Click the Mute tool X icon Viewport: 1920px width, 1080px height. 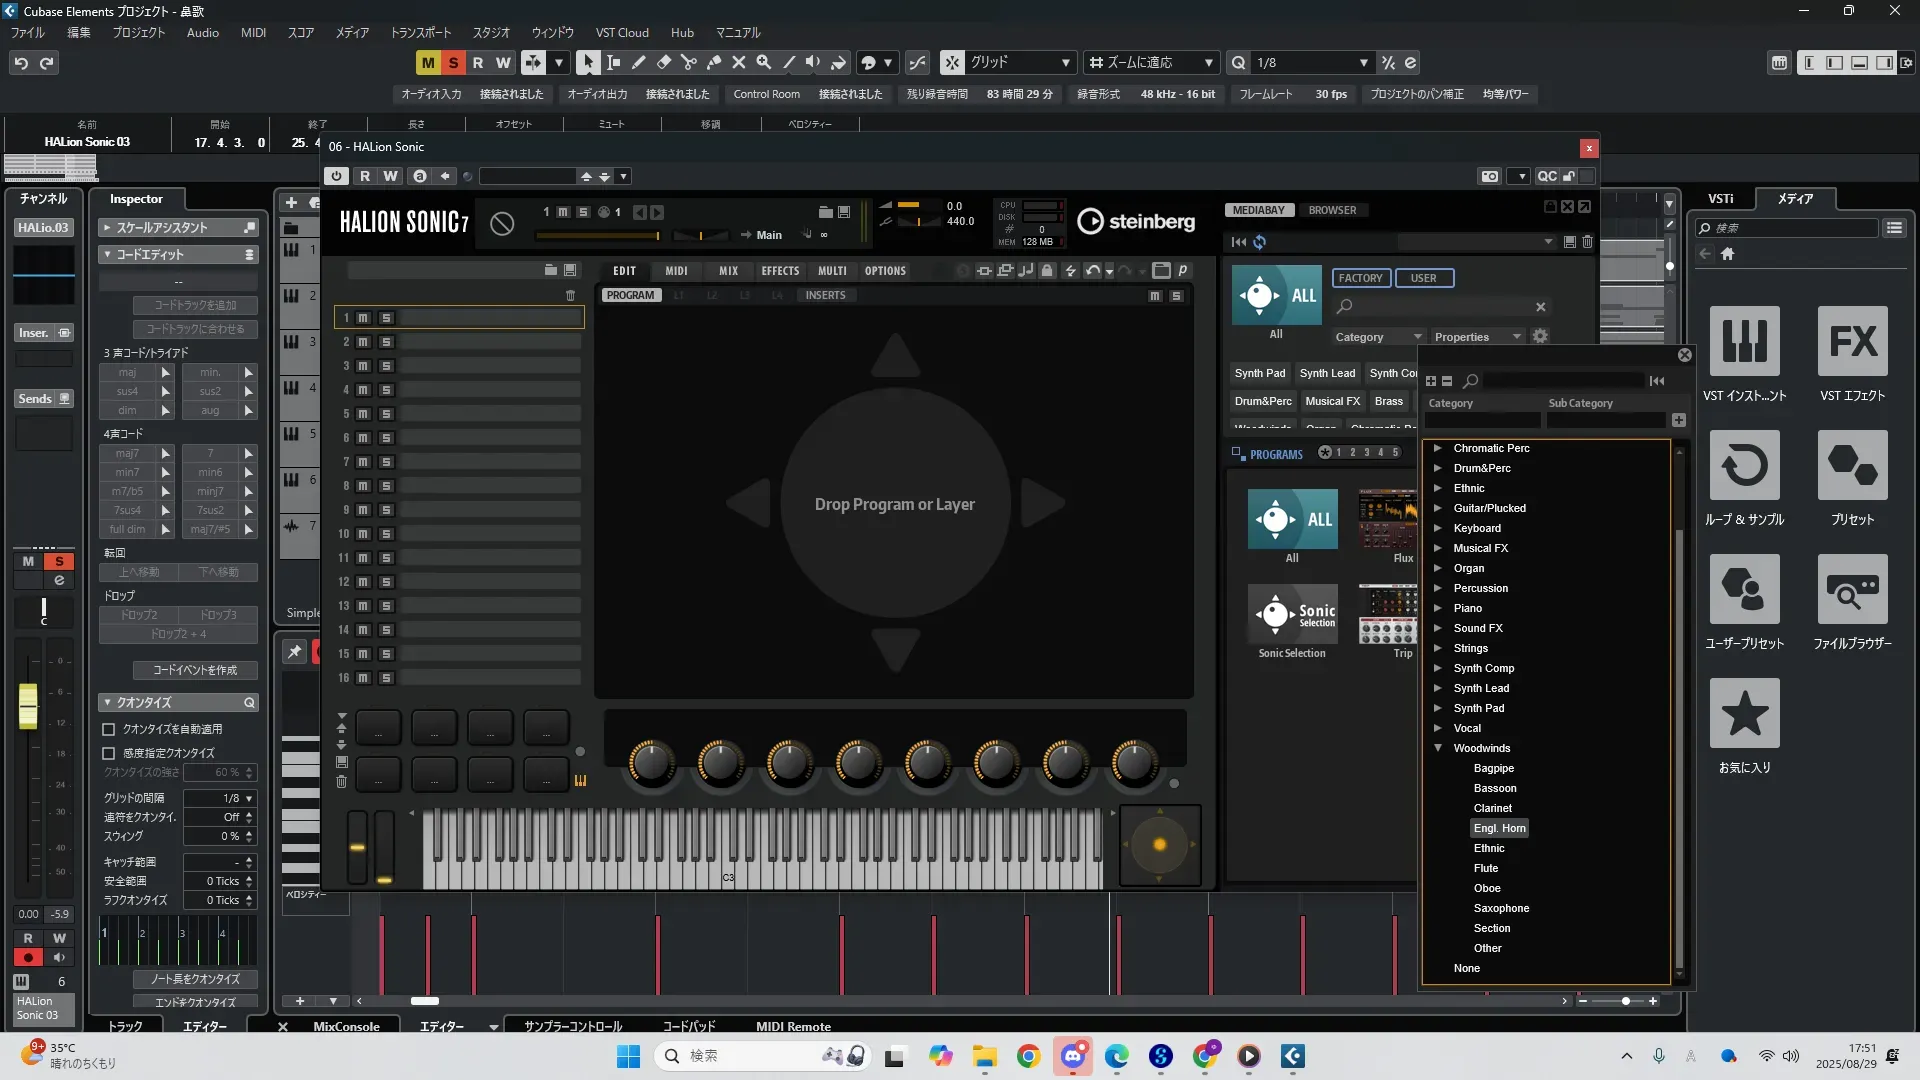[739, 62]
